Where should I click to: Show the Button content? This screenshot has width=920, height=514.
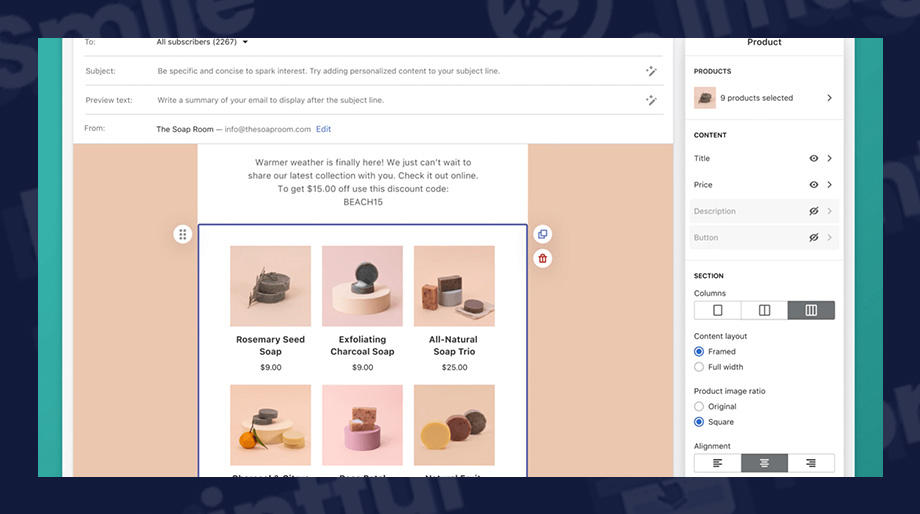pos(813,238)
